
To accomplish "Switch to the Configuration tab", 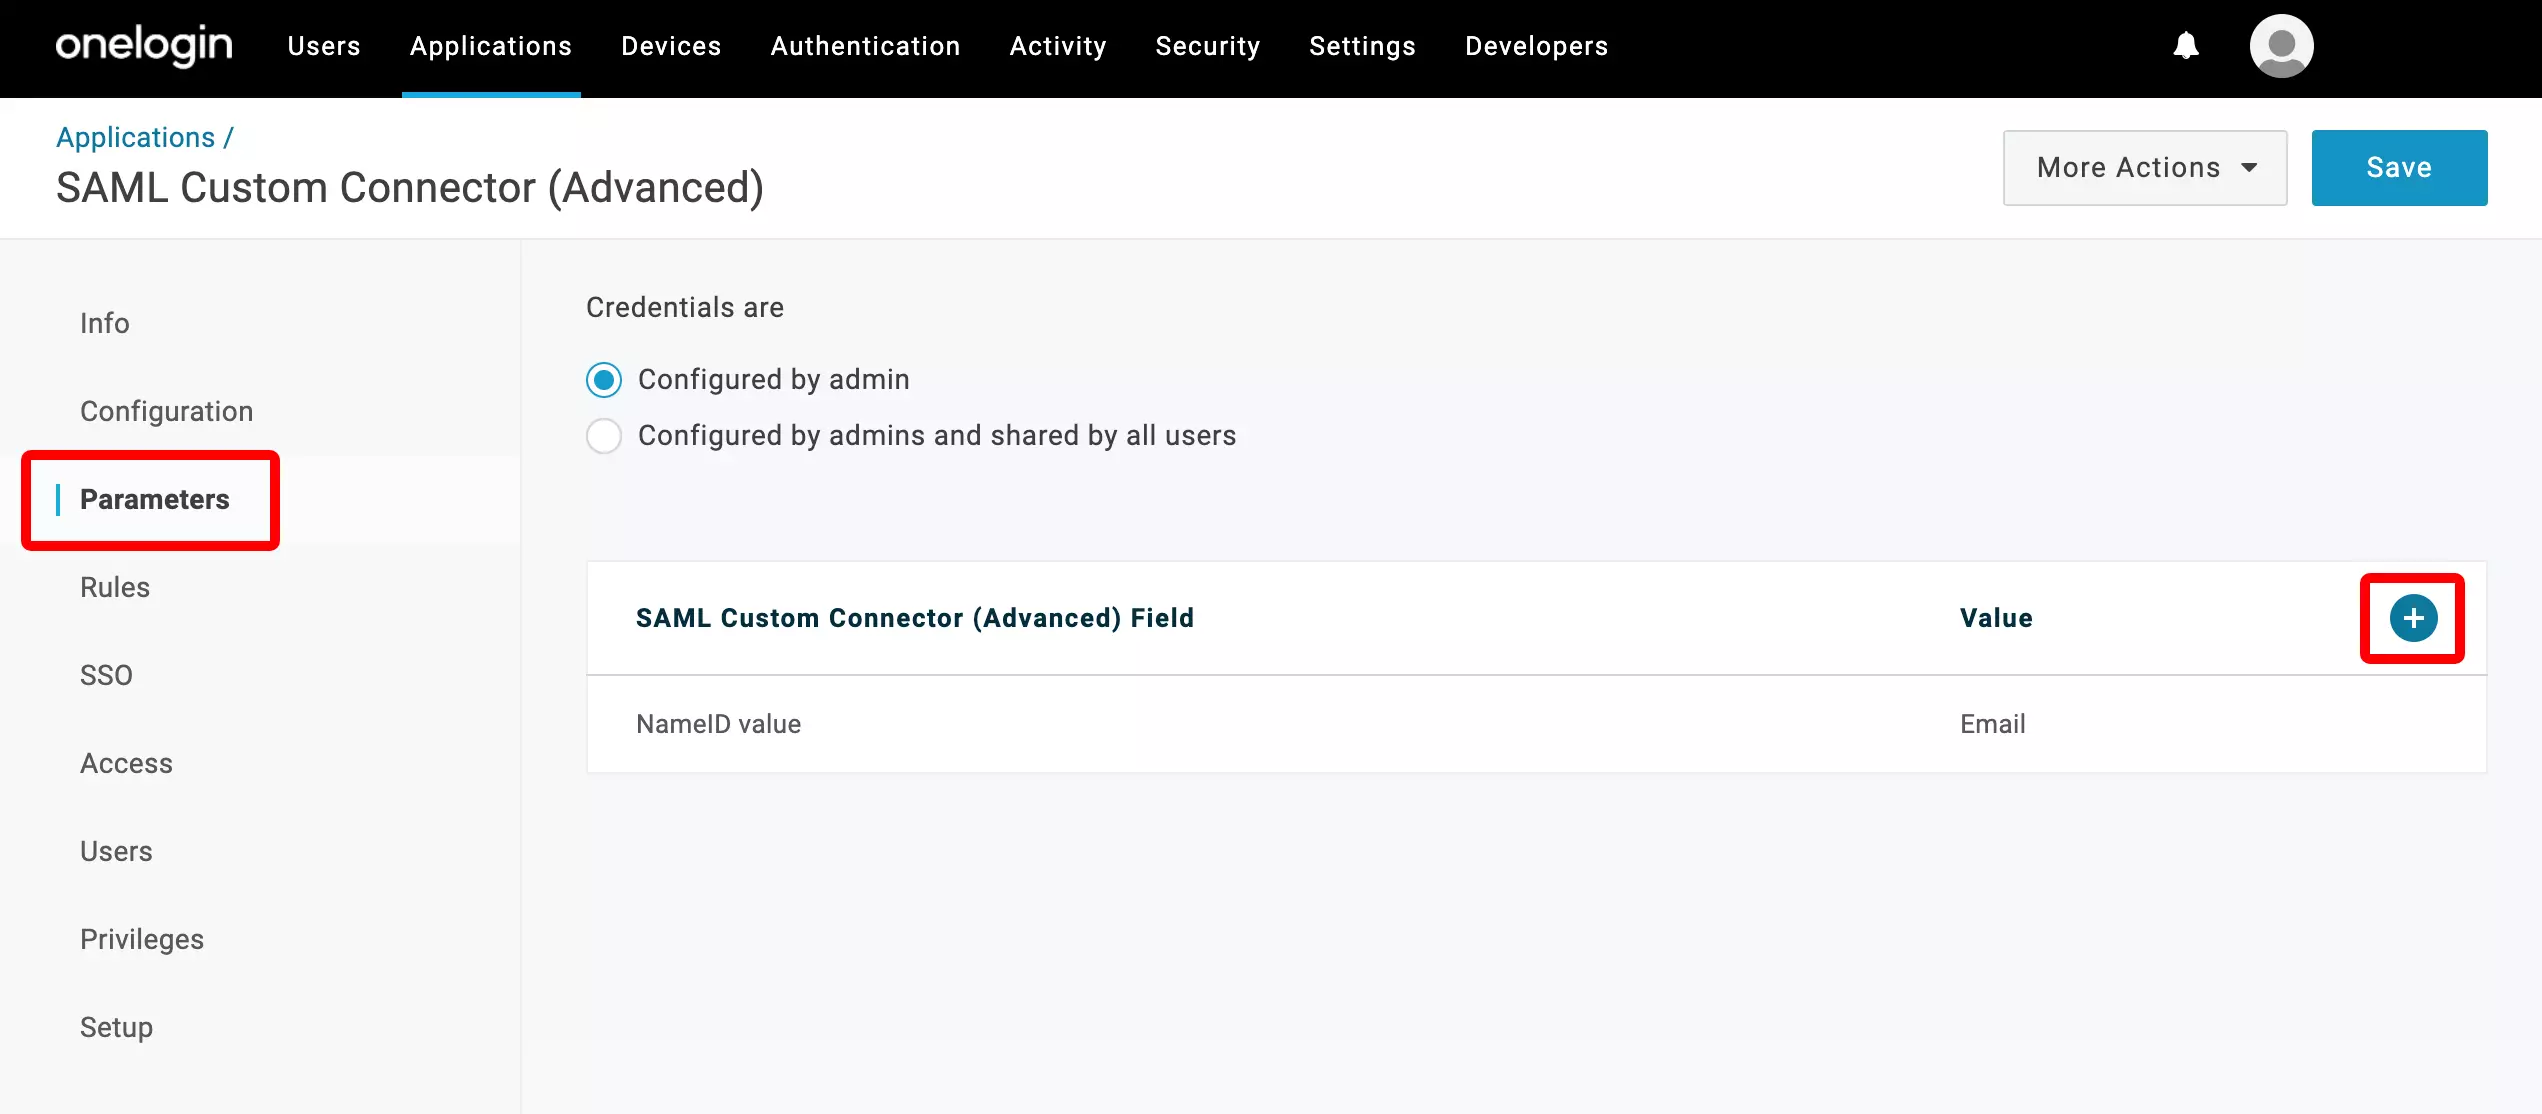I will 166,412.
